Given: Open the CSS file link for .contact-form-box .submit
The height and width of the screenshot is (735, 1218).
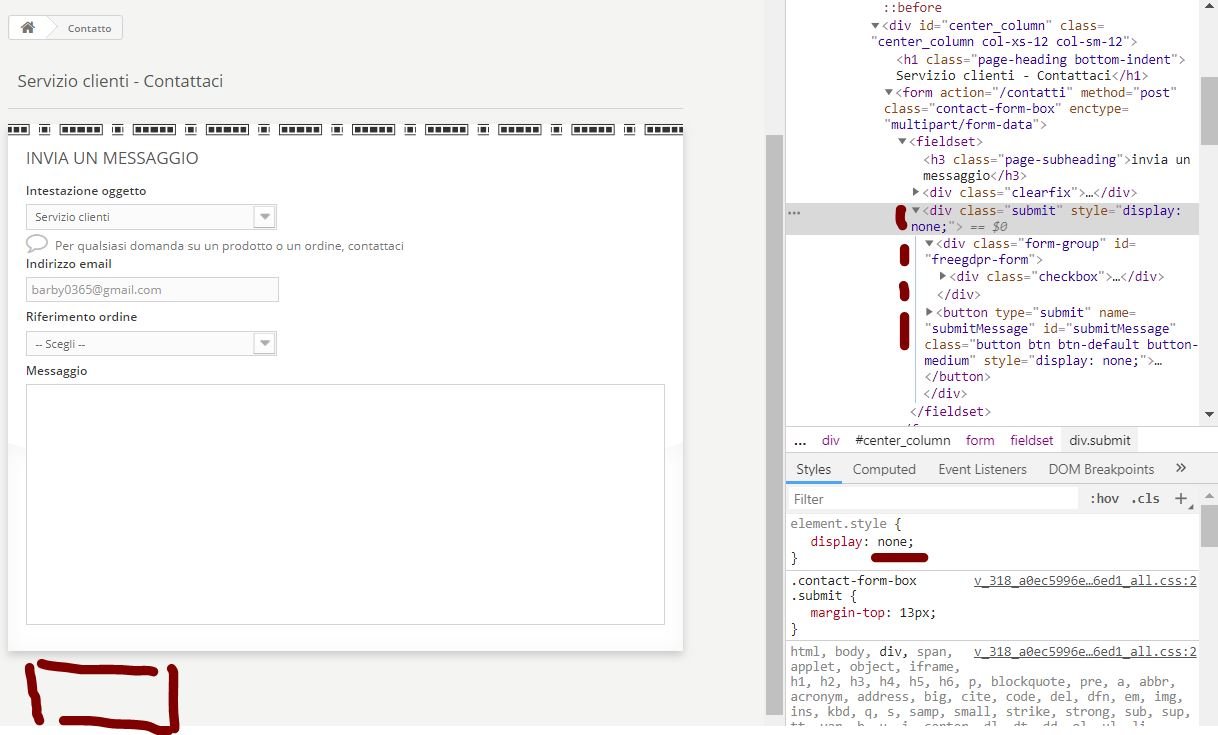Looking at the screenshot, I should [1085, 581].
